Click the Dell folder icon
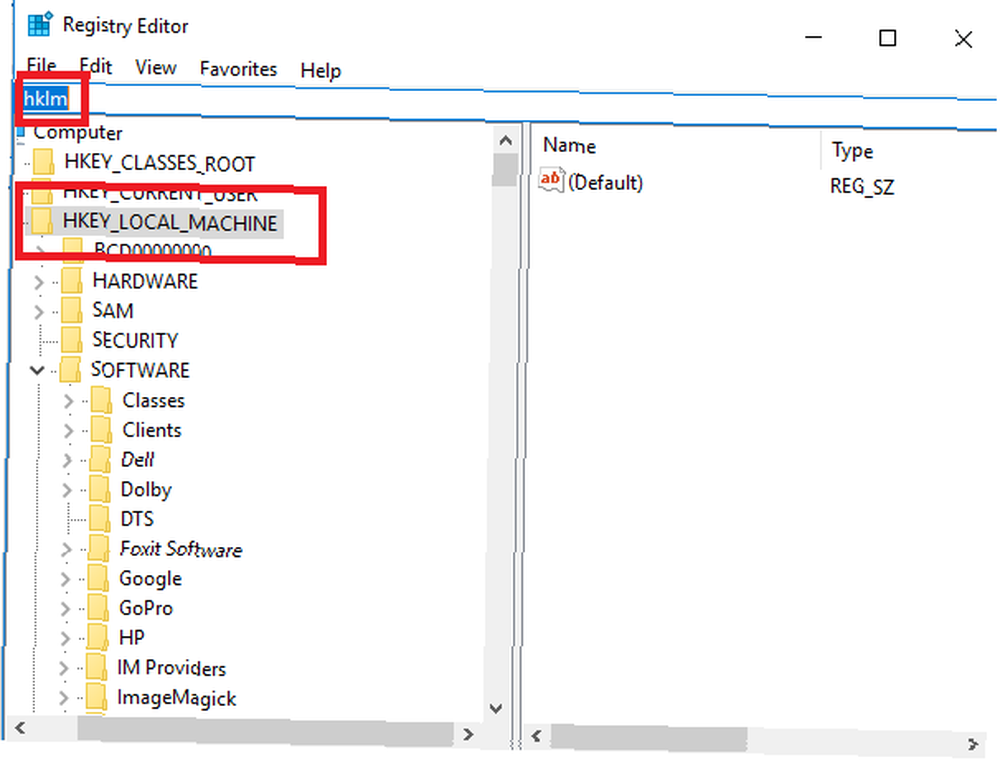1000x760 pixels. (100, 458)
